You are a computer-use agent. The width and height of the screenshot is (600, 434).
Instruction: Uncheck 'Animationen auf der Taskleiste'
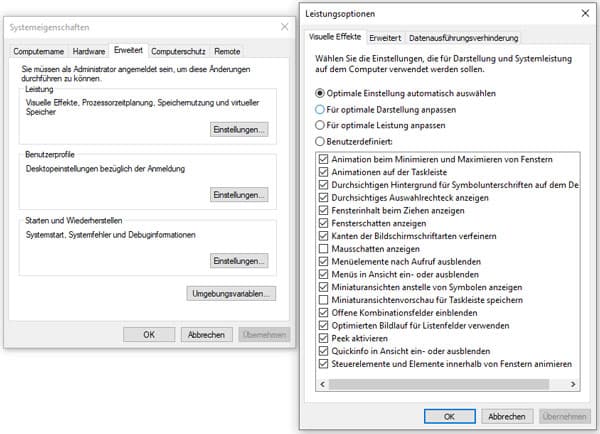[x=322, y=171]
